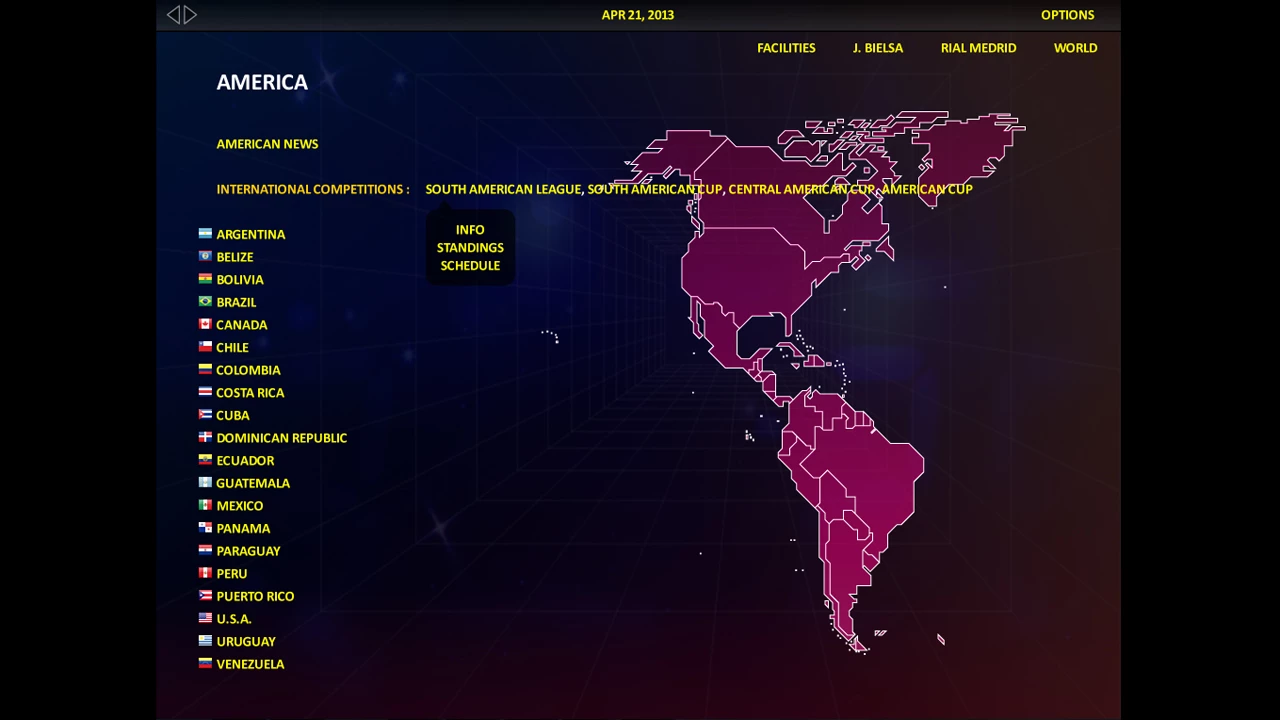Open the Options menu
Screen dimensions: 1280x720
click(1067, 15)
